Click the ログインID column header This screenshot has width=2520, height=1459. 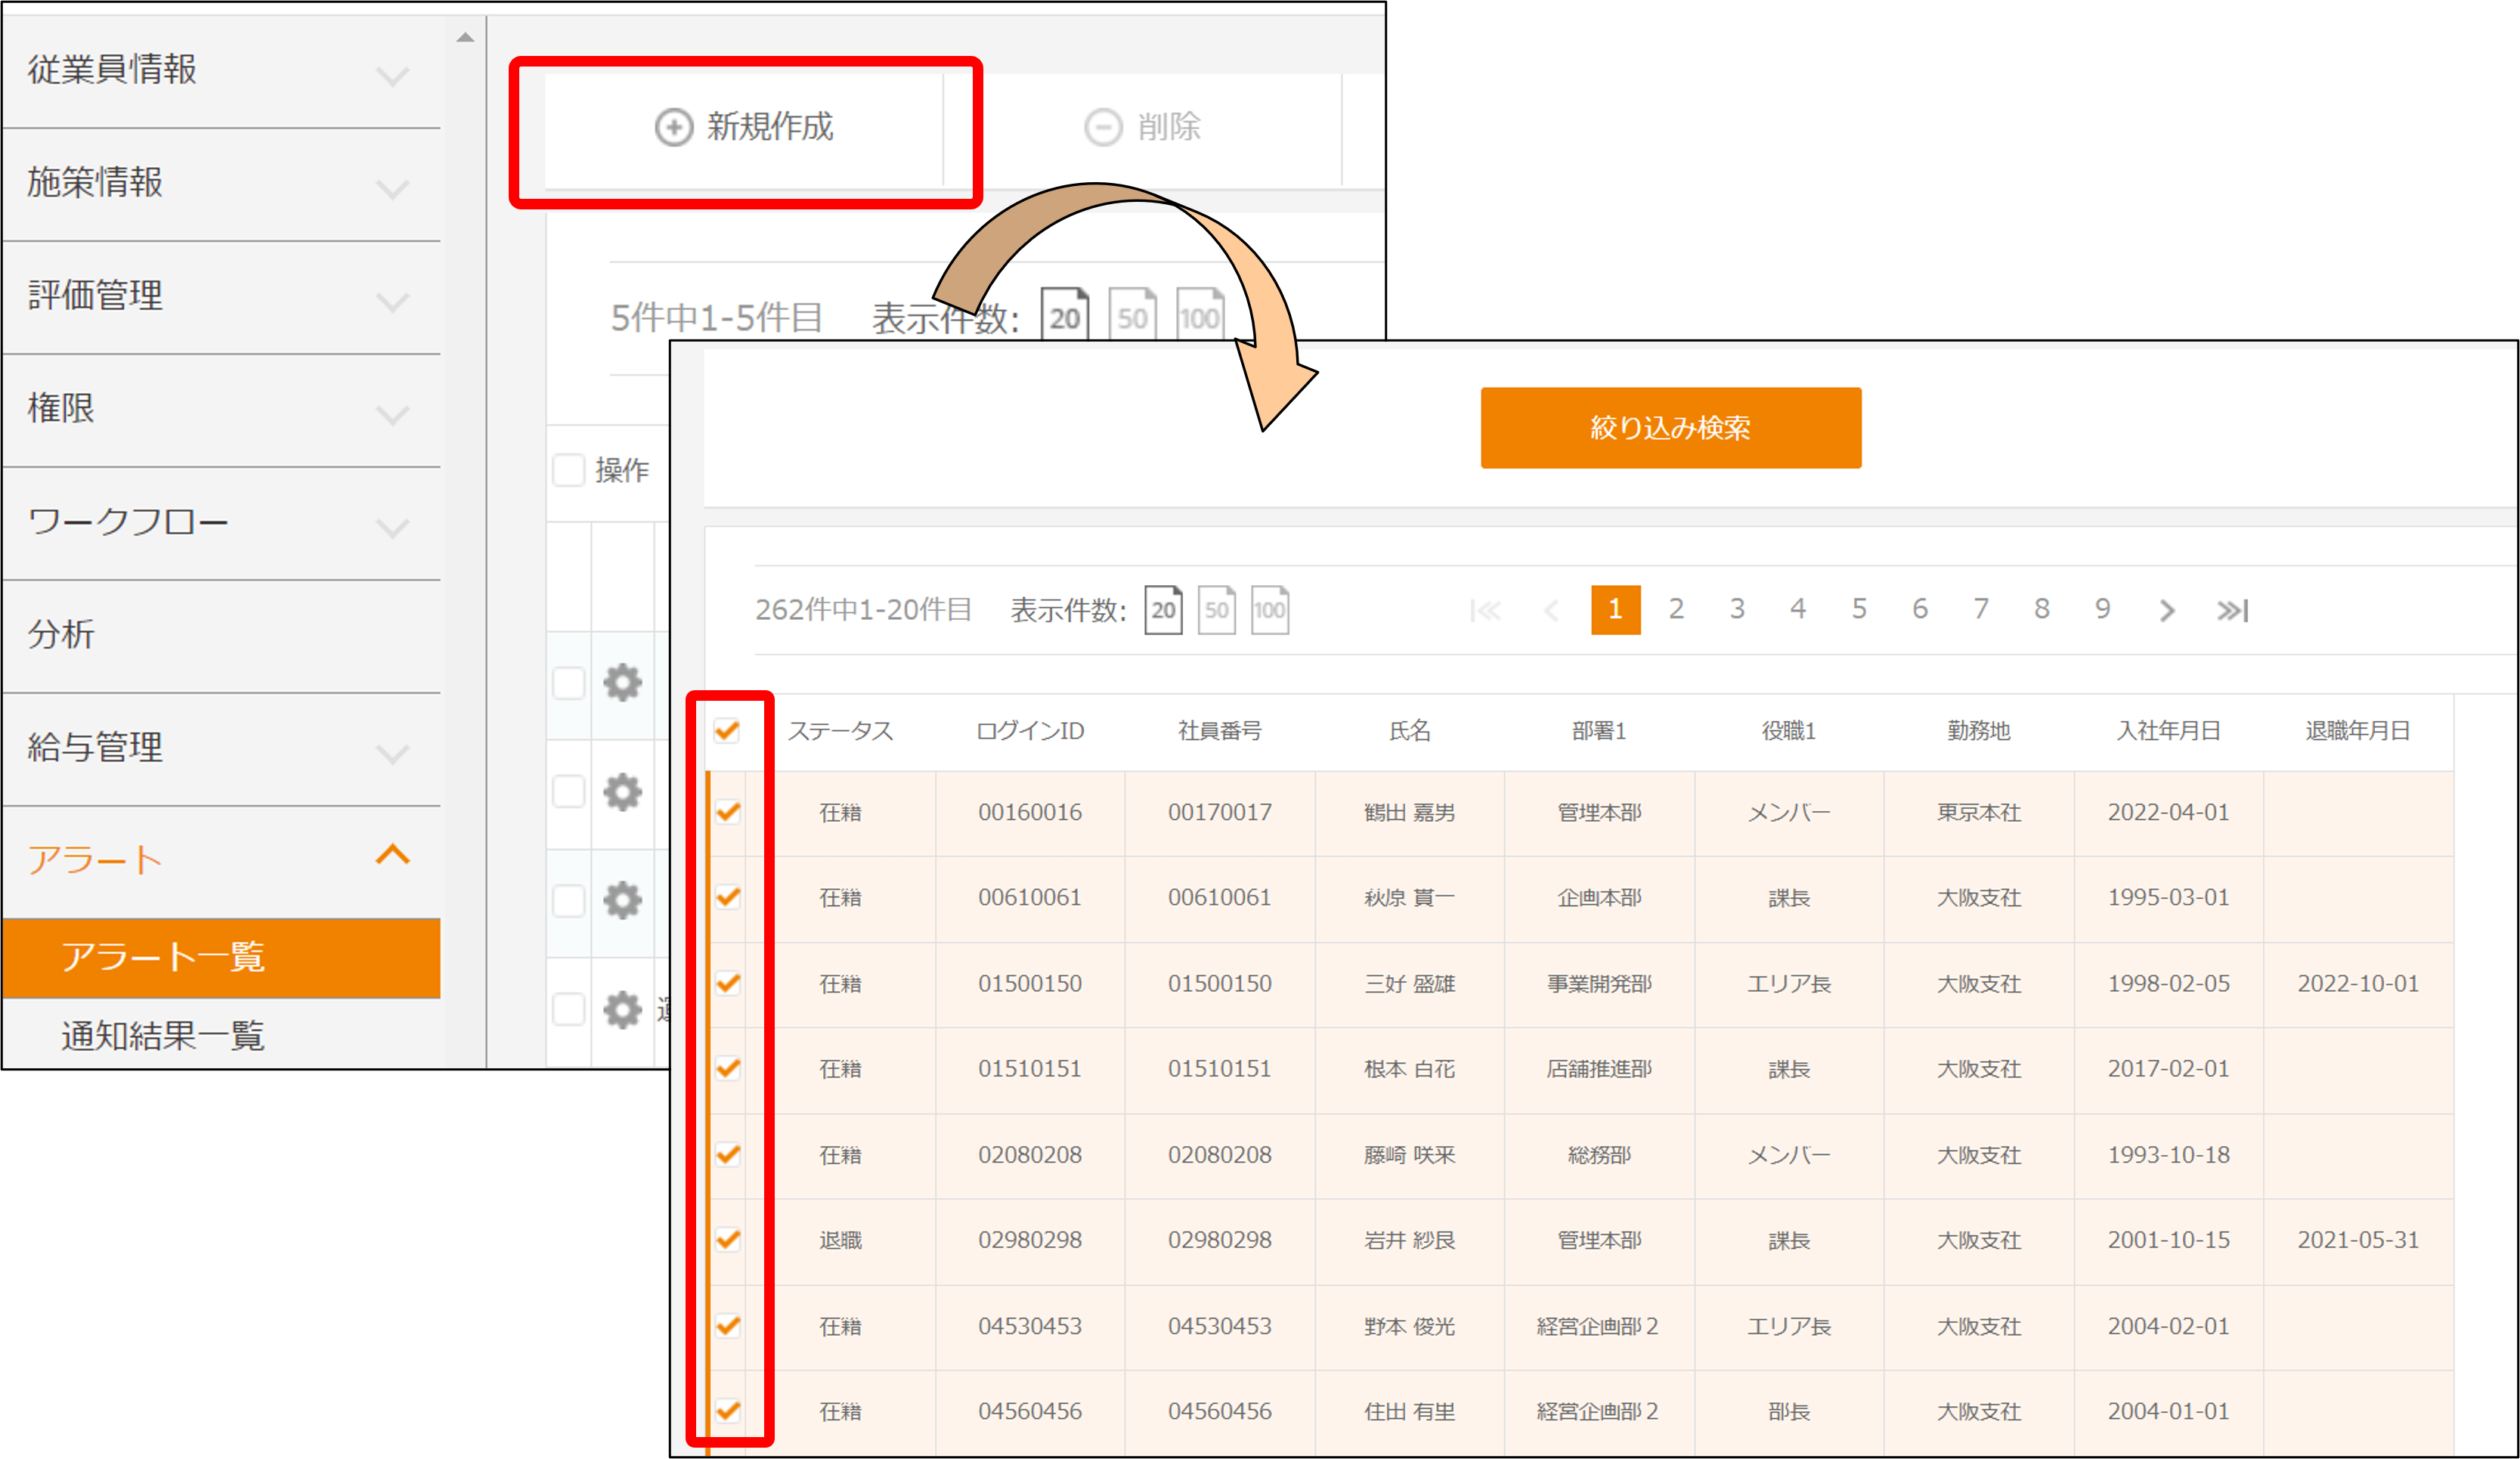[x=1030, y=731]
